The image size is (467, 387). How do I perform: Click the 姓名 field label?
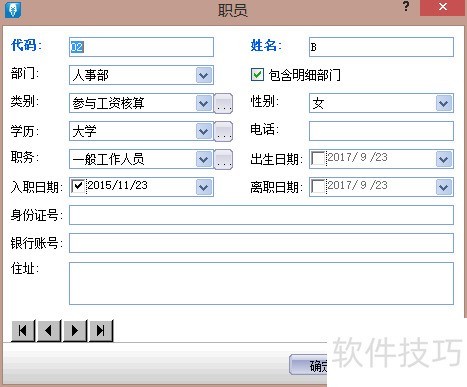coord(266,45)
